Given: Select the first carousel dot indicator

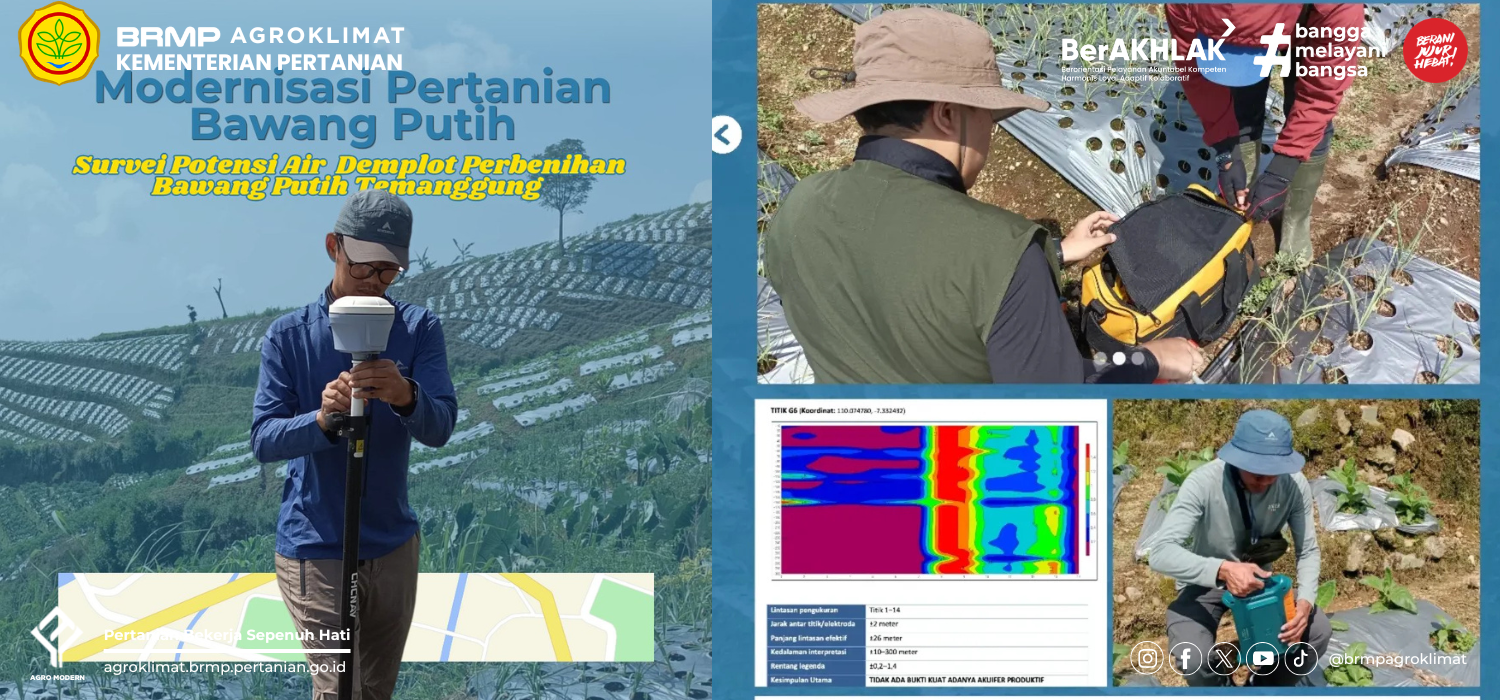Looking at the screenshot, I should (x=1100, y=357).
